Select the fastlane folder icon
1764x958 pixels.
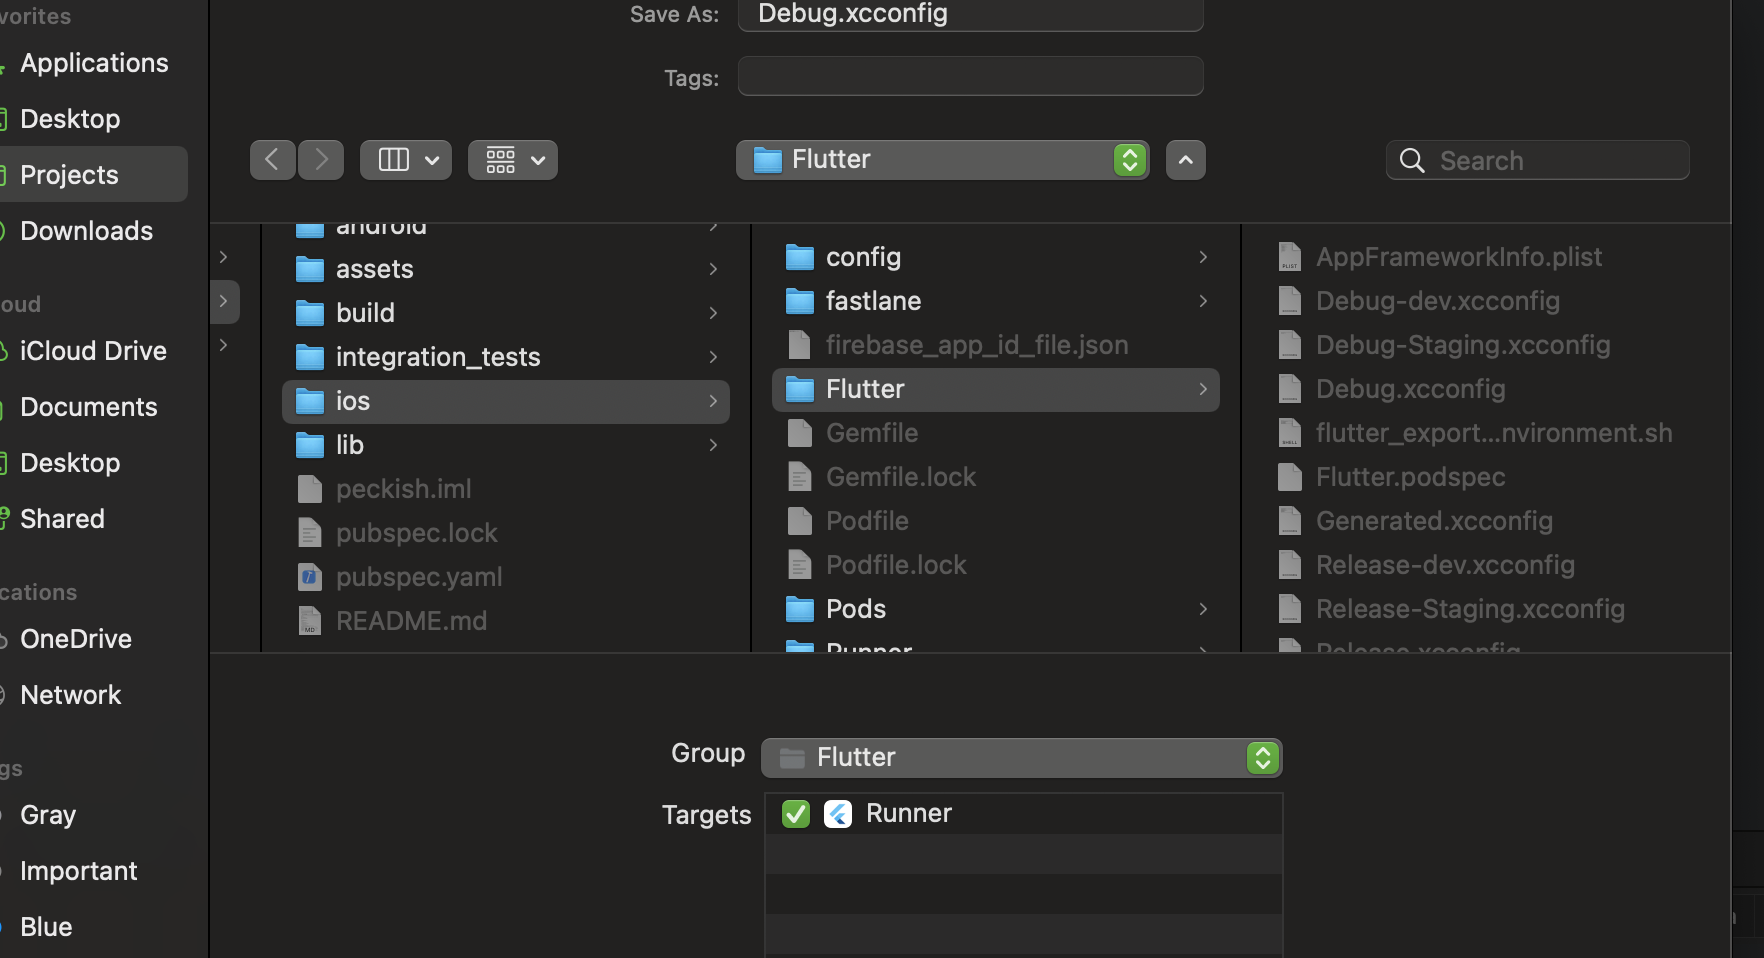800,301
